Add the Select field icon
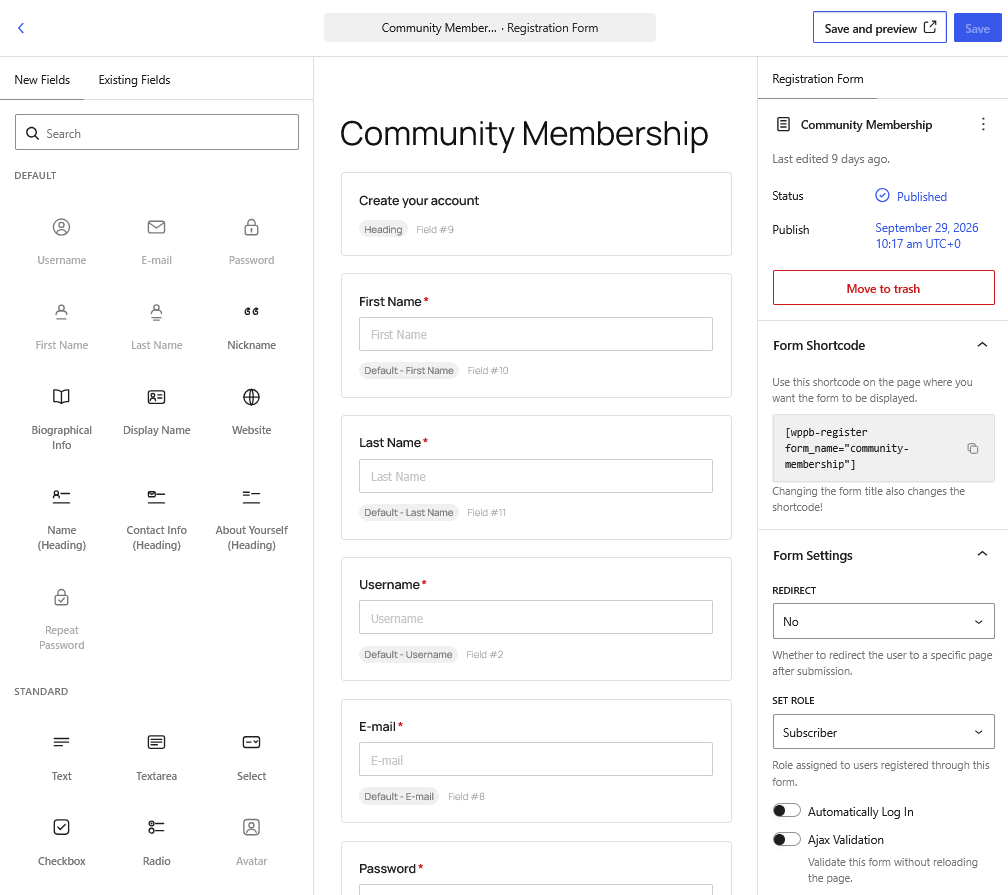This screenshot has width=1008, height=895. click(251, 743)
